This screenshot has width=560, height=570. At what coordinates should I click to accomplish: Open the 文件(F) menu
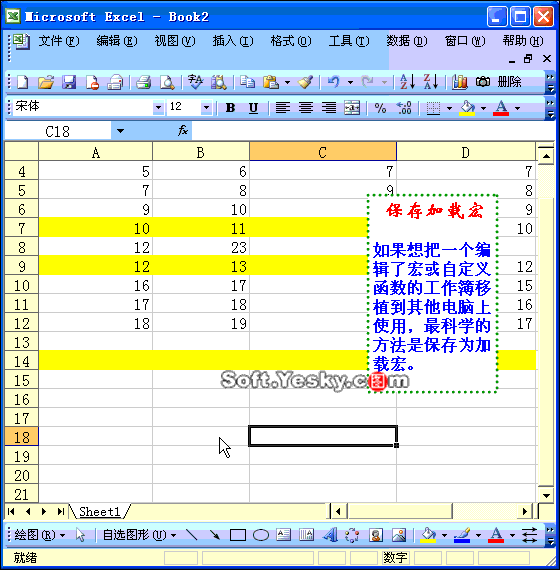(59, 41)
